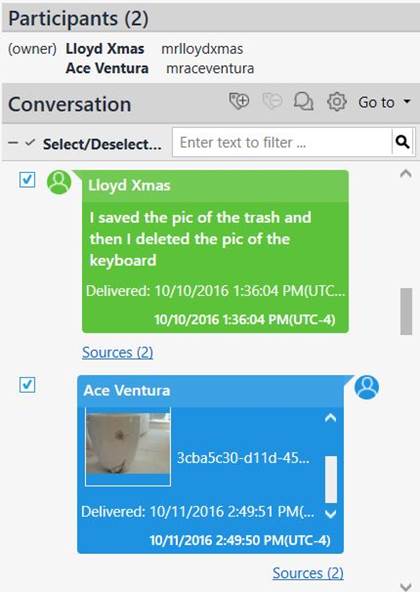Click down chevron in Ace Ventura message
420x592 pixels.
(330, 513)
